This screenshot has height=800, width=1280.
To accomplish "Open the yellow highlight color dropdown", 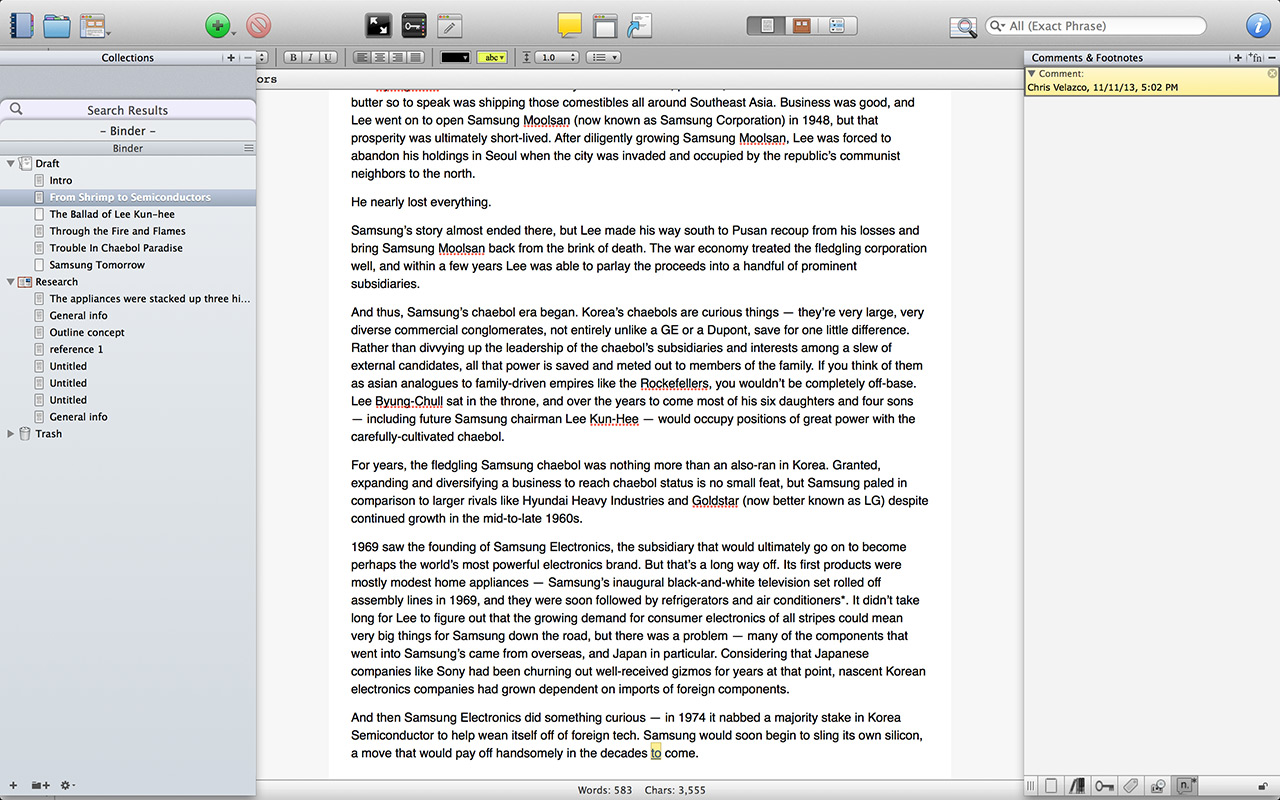I will point(492,58).
